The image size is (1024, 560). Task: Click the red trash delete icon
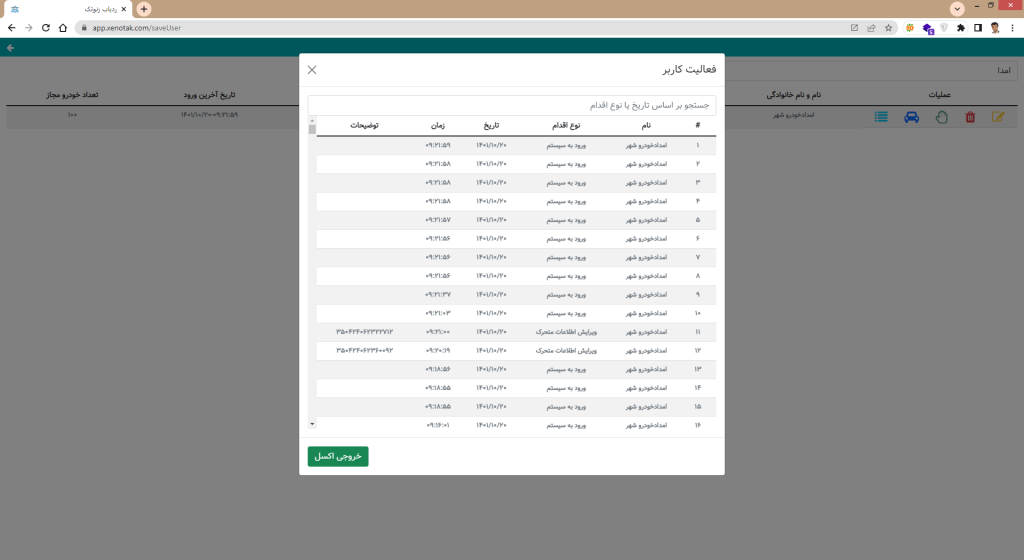pos(970,117)
